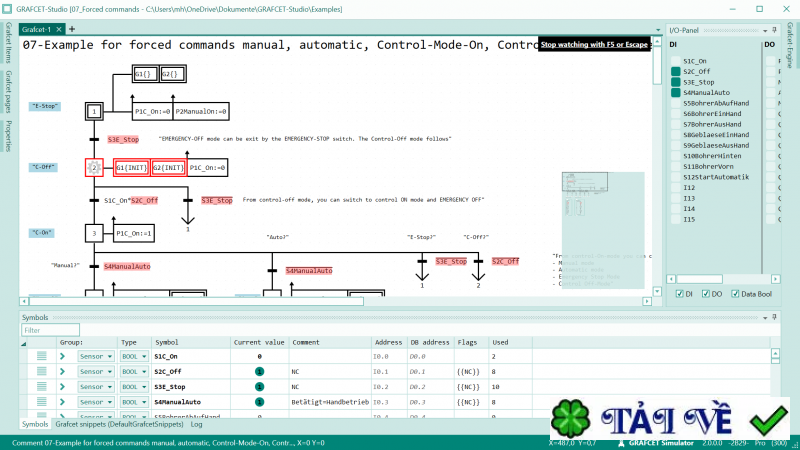Click the Symbols filter input field
Viewport: 800px width, 450px height.
pos(51,330)
